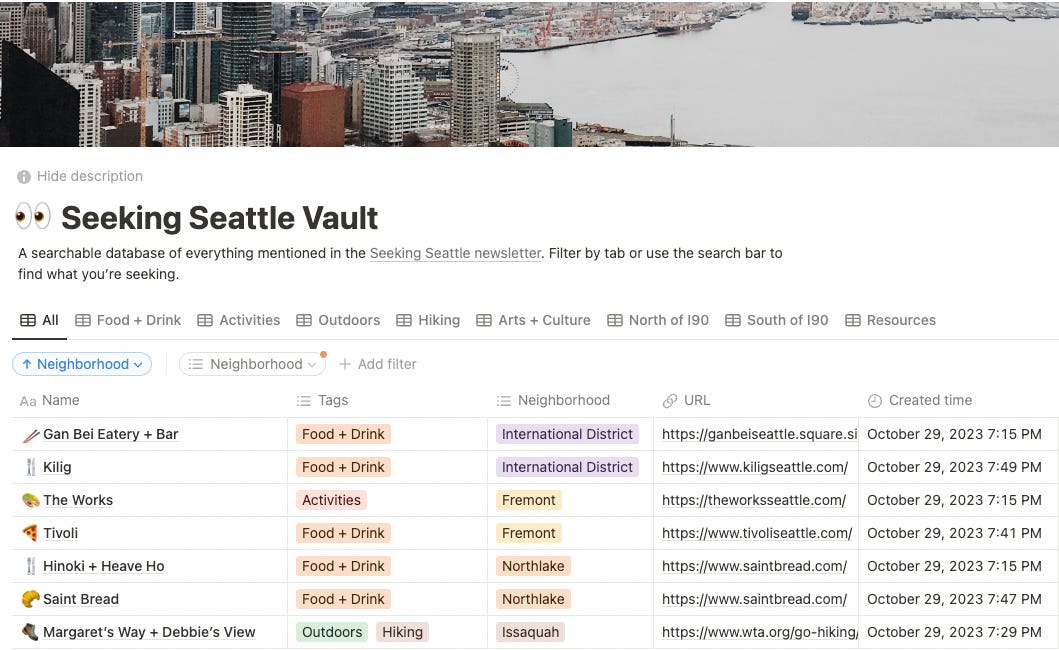Open the Saint Bread entry
This screenshot has height=650, width=1059.
click(x=81, y=599)
